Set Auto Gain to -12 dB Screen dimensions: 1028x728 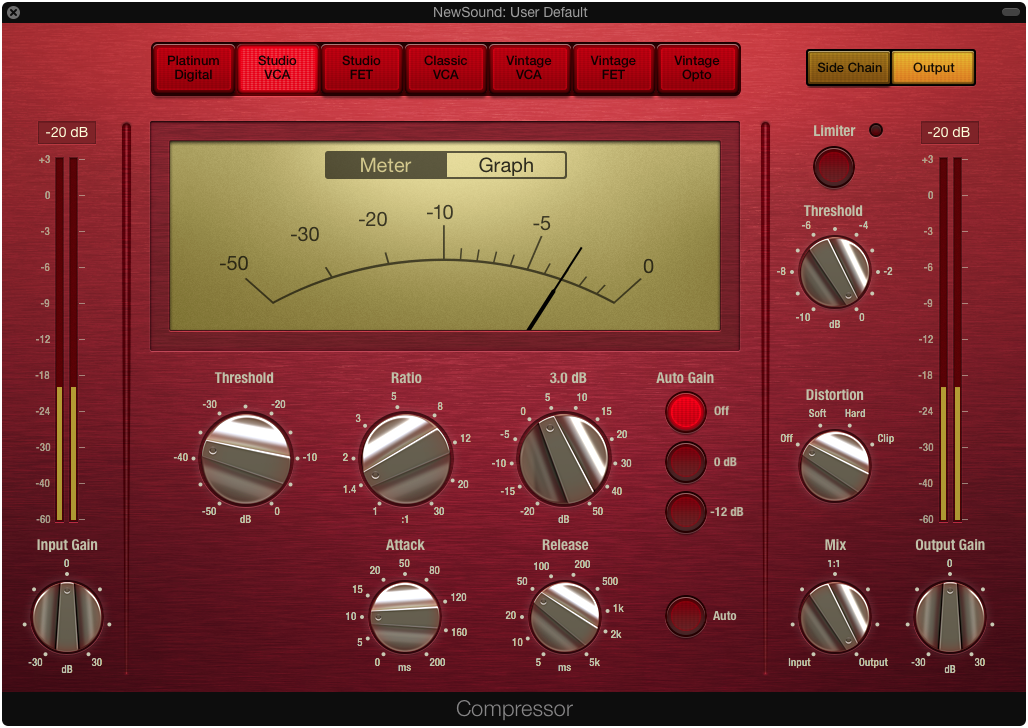[x=686, y=512]
